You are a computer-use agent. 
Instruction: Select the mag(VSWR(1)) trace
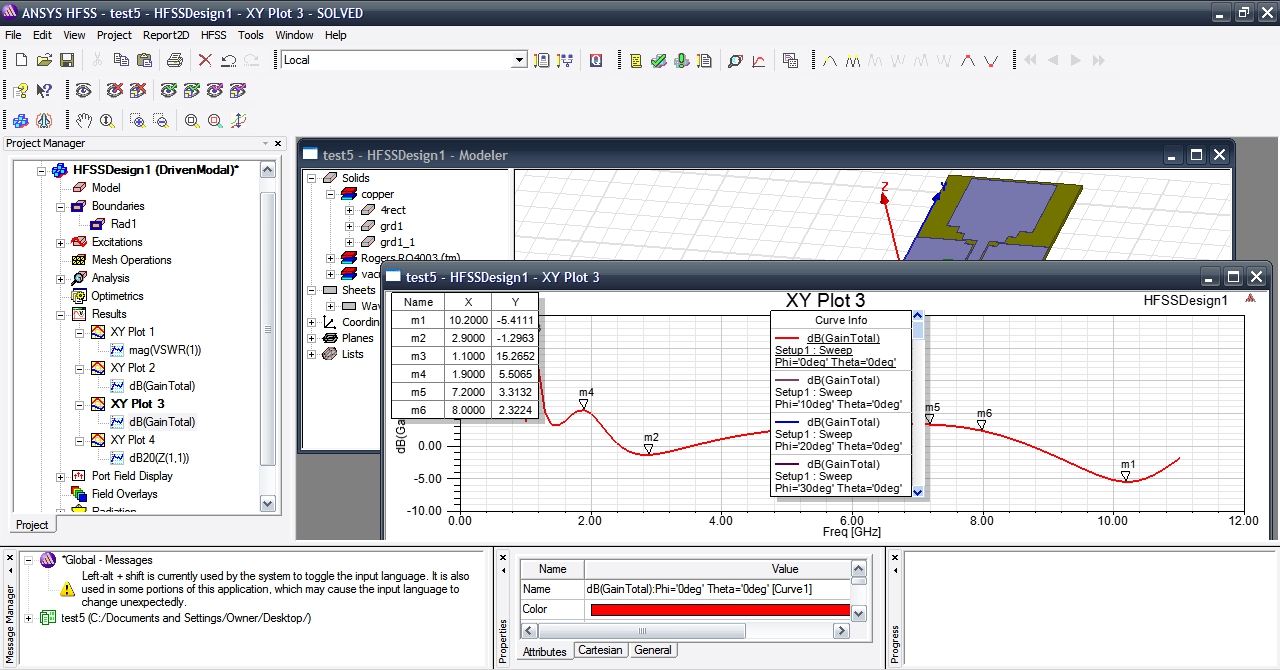165,350
